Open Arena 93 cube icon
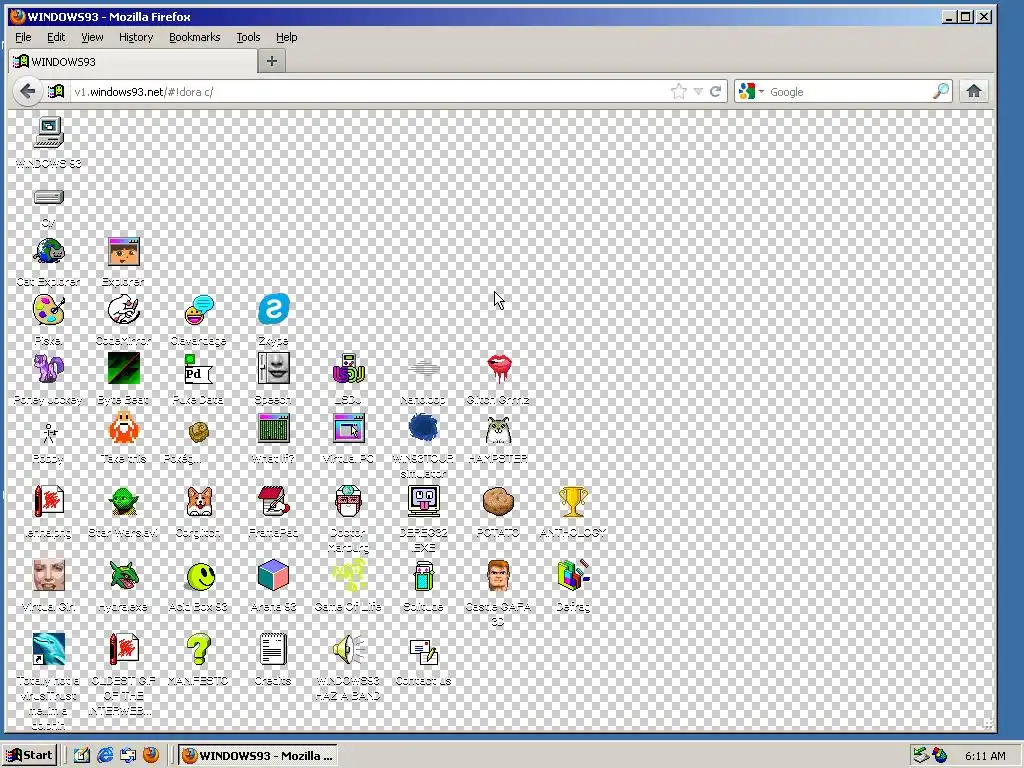The image size is (1024, 768). tap(273, 575)
